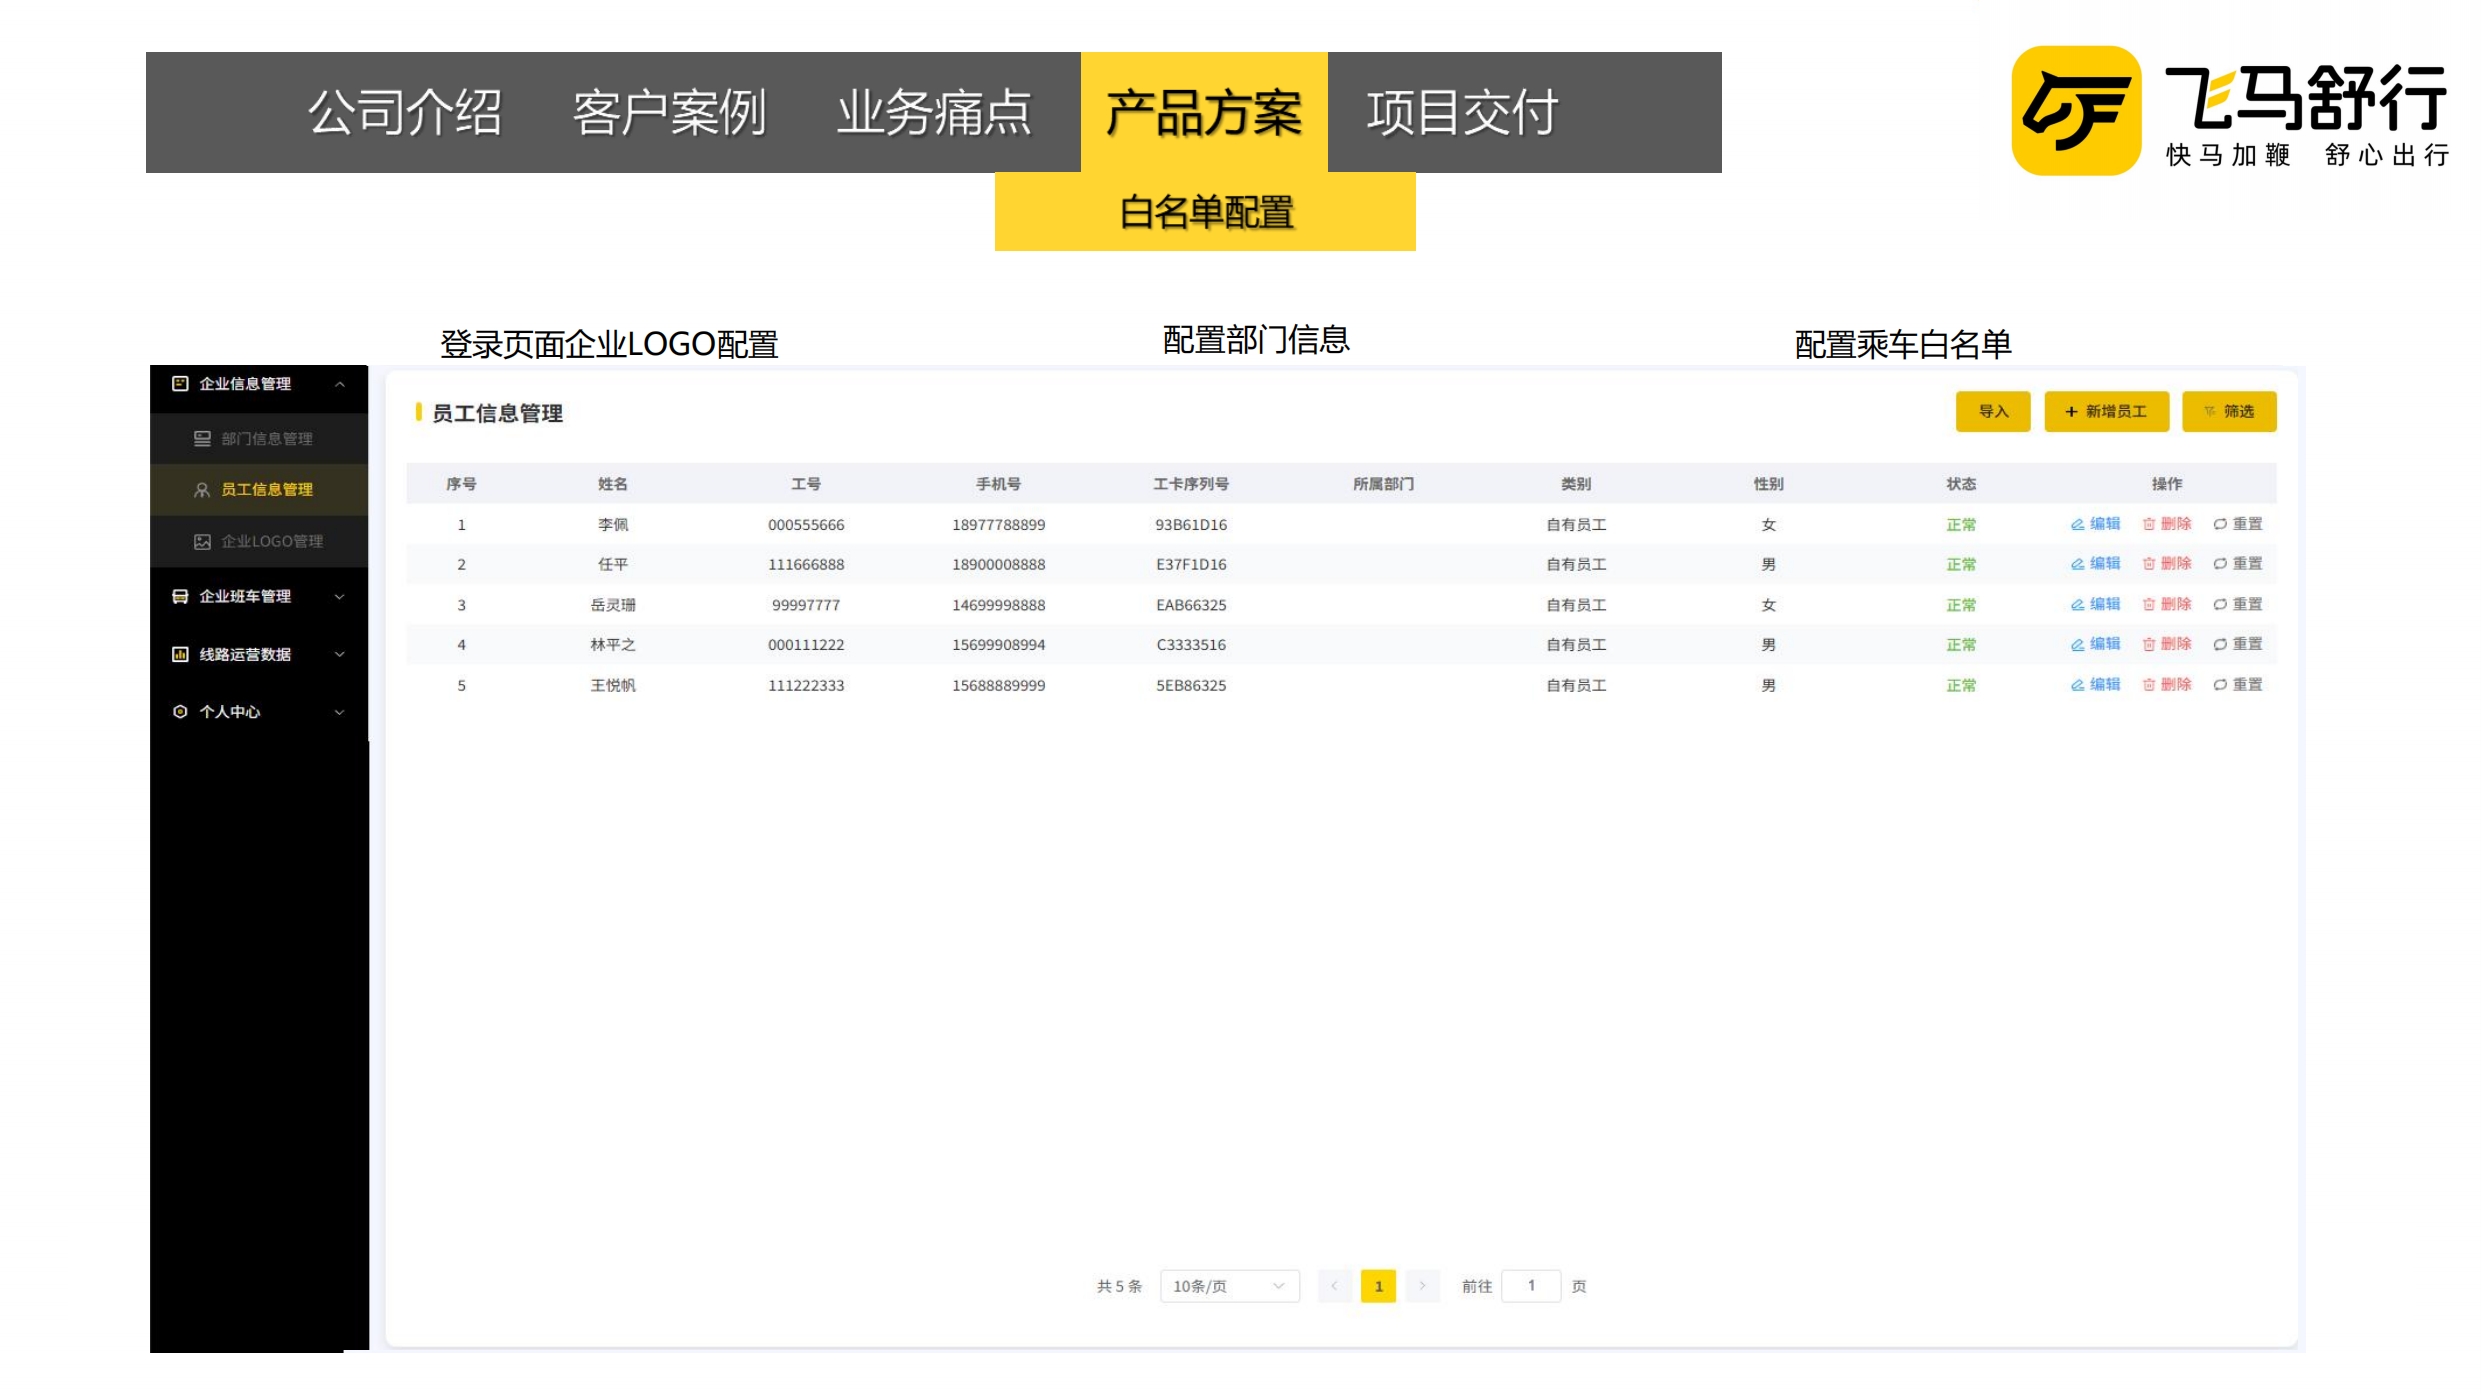2481x1395 pixels.
Task: Click phone number 18977788899
Action: point(999,525)
